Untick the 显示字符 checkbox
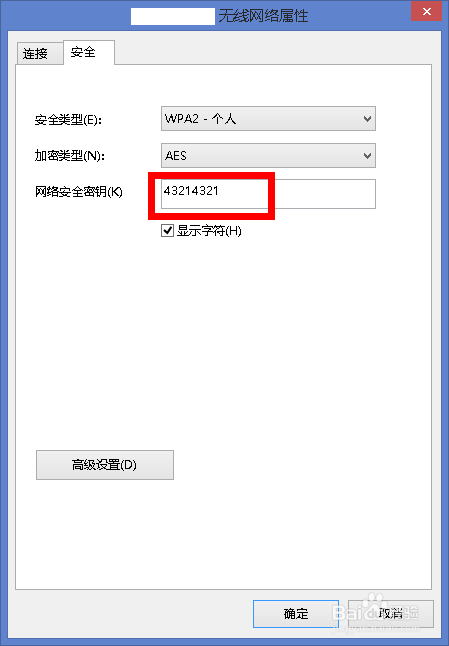Screen dimensions: 449x646 [x=167, y=230]
